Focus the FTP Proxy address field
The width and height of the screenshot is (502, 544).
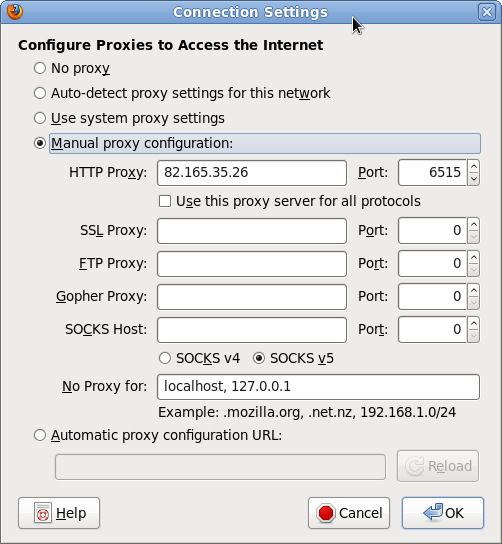click(x=252, y=264)
